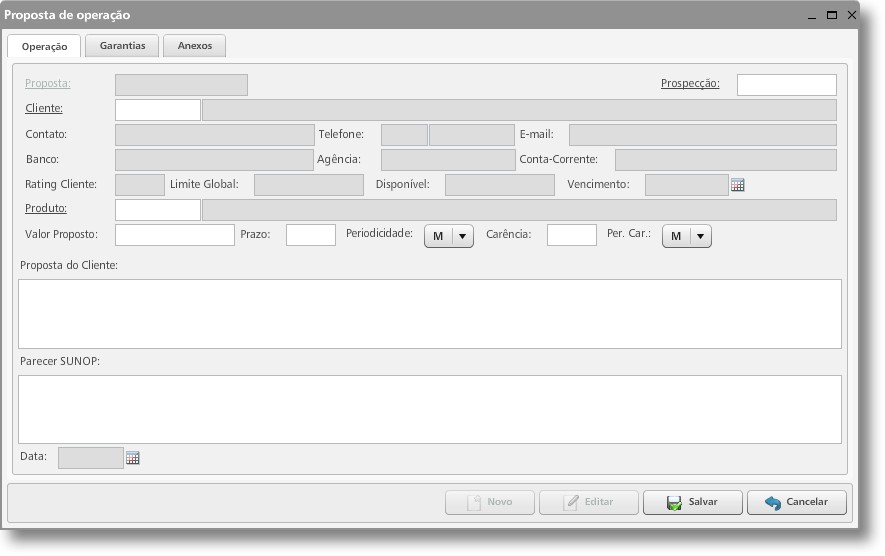Screen dimensions: 885x556
Task: Click the Rating Cliente label text
Action: [61, 184]
